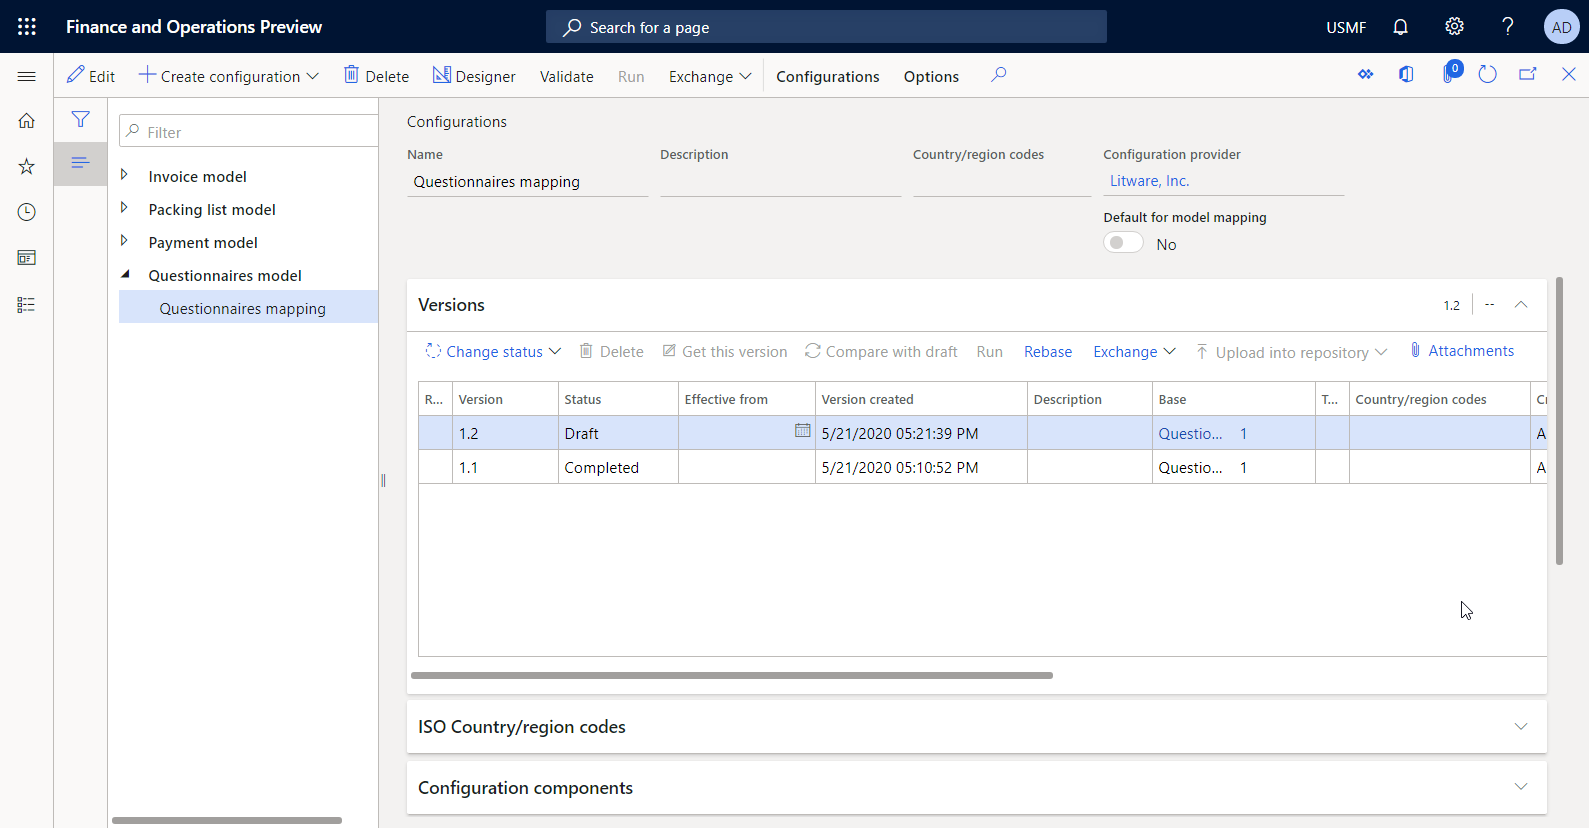Click the Search for a page box
The width and height of the screenshot is (1589, 828).
[826, 27]
